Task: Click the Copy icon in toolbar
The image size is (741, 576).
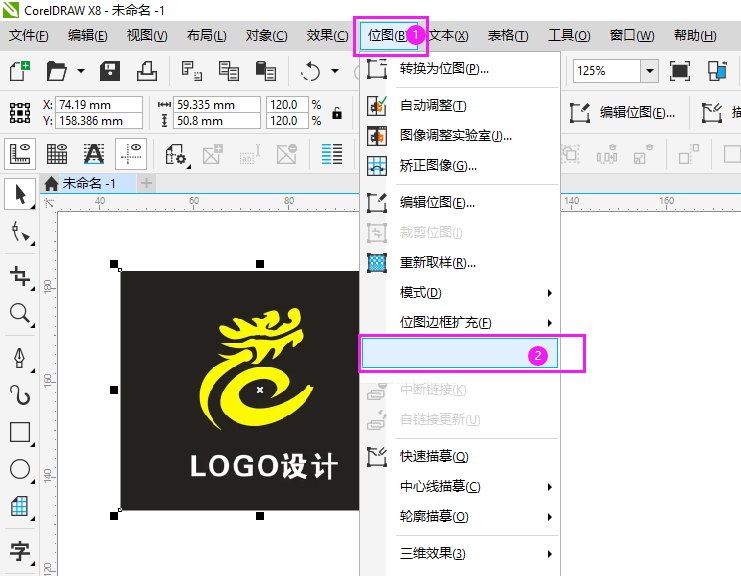Action: [x=229, y=71]
